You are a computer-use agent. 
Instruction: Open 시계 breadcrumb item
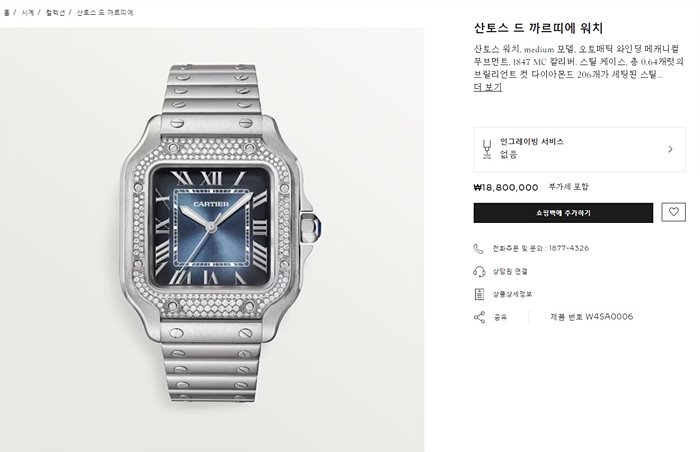[x=27, y=13]
